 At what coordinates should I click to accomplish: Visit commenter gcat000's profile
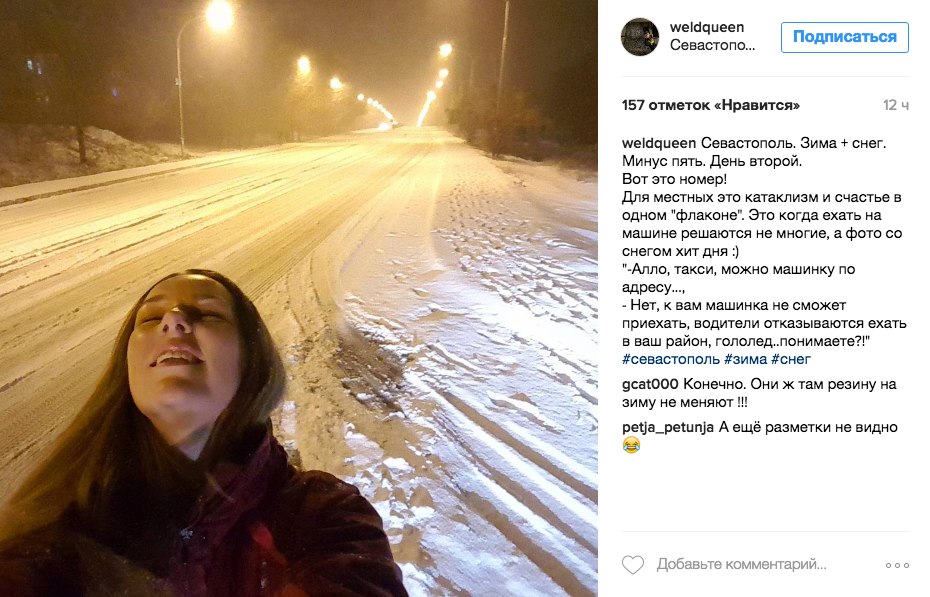[x=650, y=384]
